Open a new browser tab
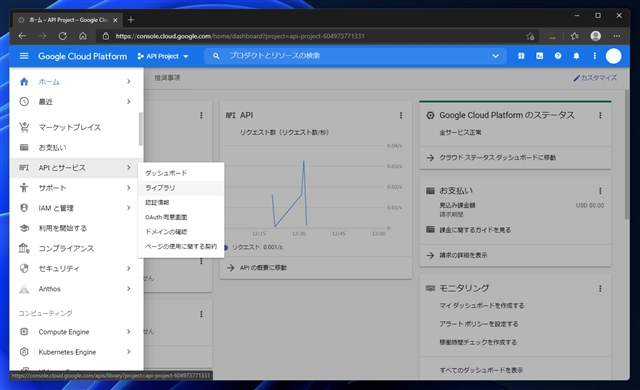This screenshot has width=640, height=390. (x=131, y=20)
